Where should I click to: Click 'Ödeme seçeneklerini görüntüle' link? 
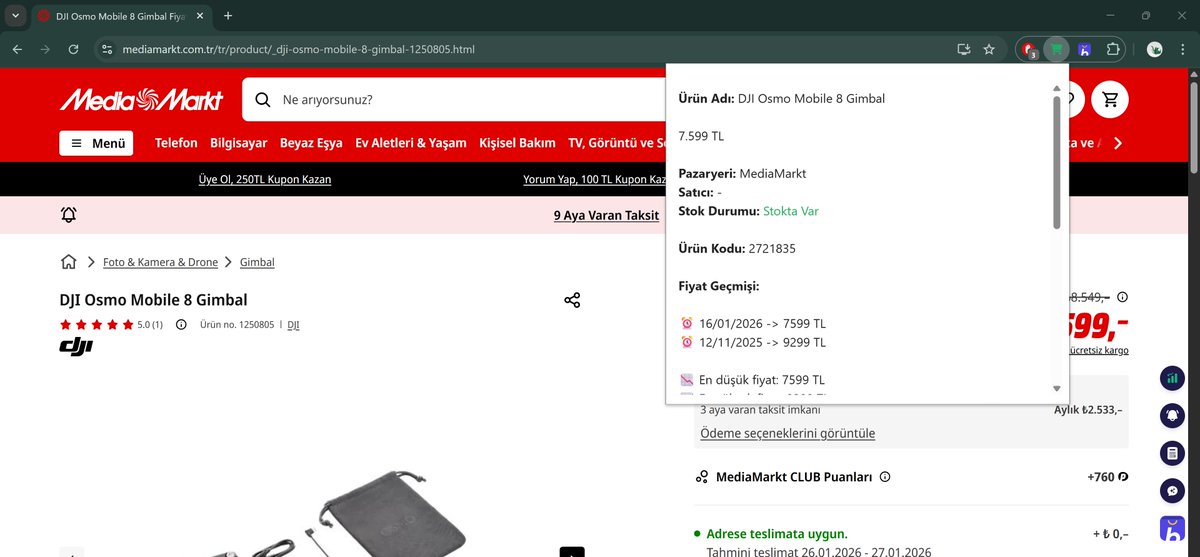click(x=788, y=433)
